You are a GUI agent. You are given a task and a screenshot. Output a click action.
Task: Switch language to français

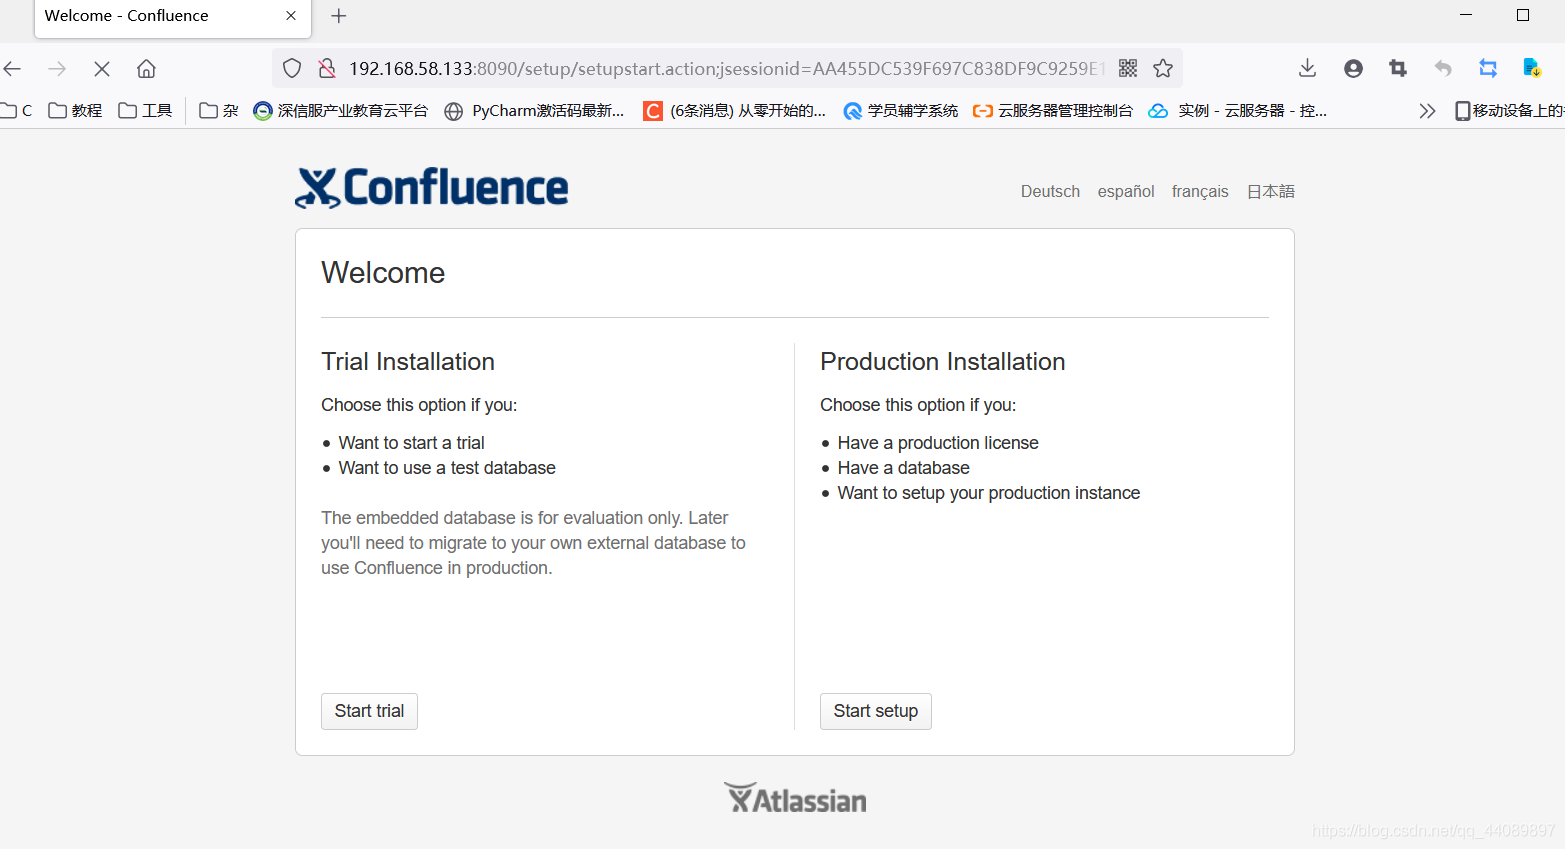[x=1200, y=191]
